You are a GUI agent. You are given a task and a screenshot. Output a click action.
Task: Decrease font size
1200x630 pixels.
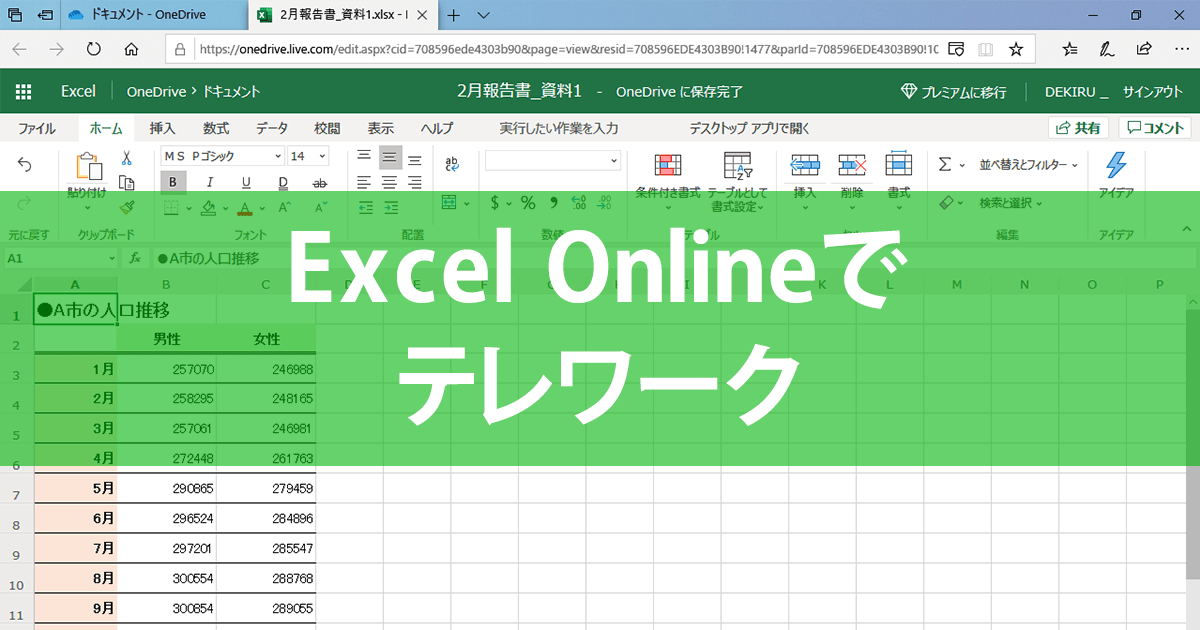tap(320, 207)
